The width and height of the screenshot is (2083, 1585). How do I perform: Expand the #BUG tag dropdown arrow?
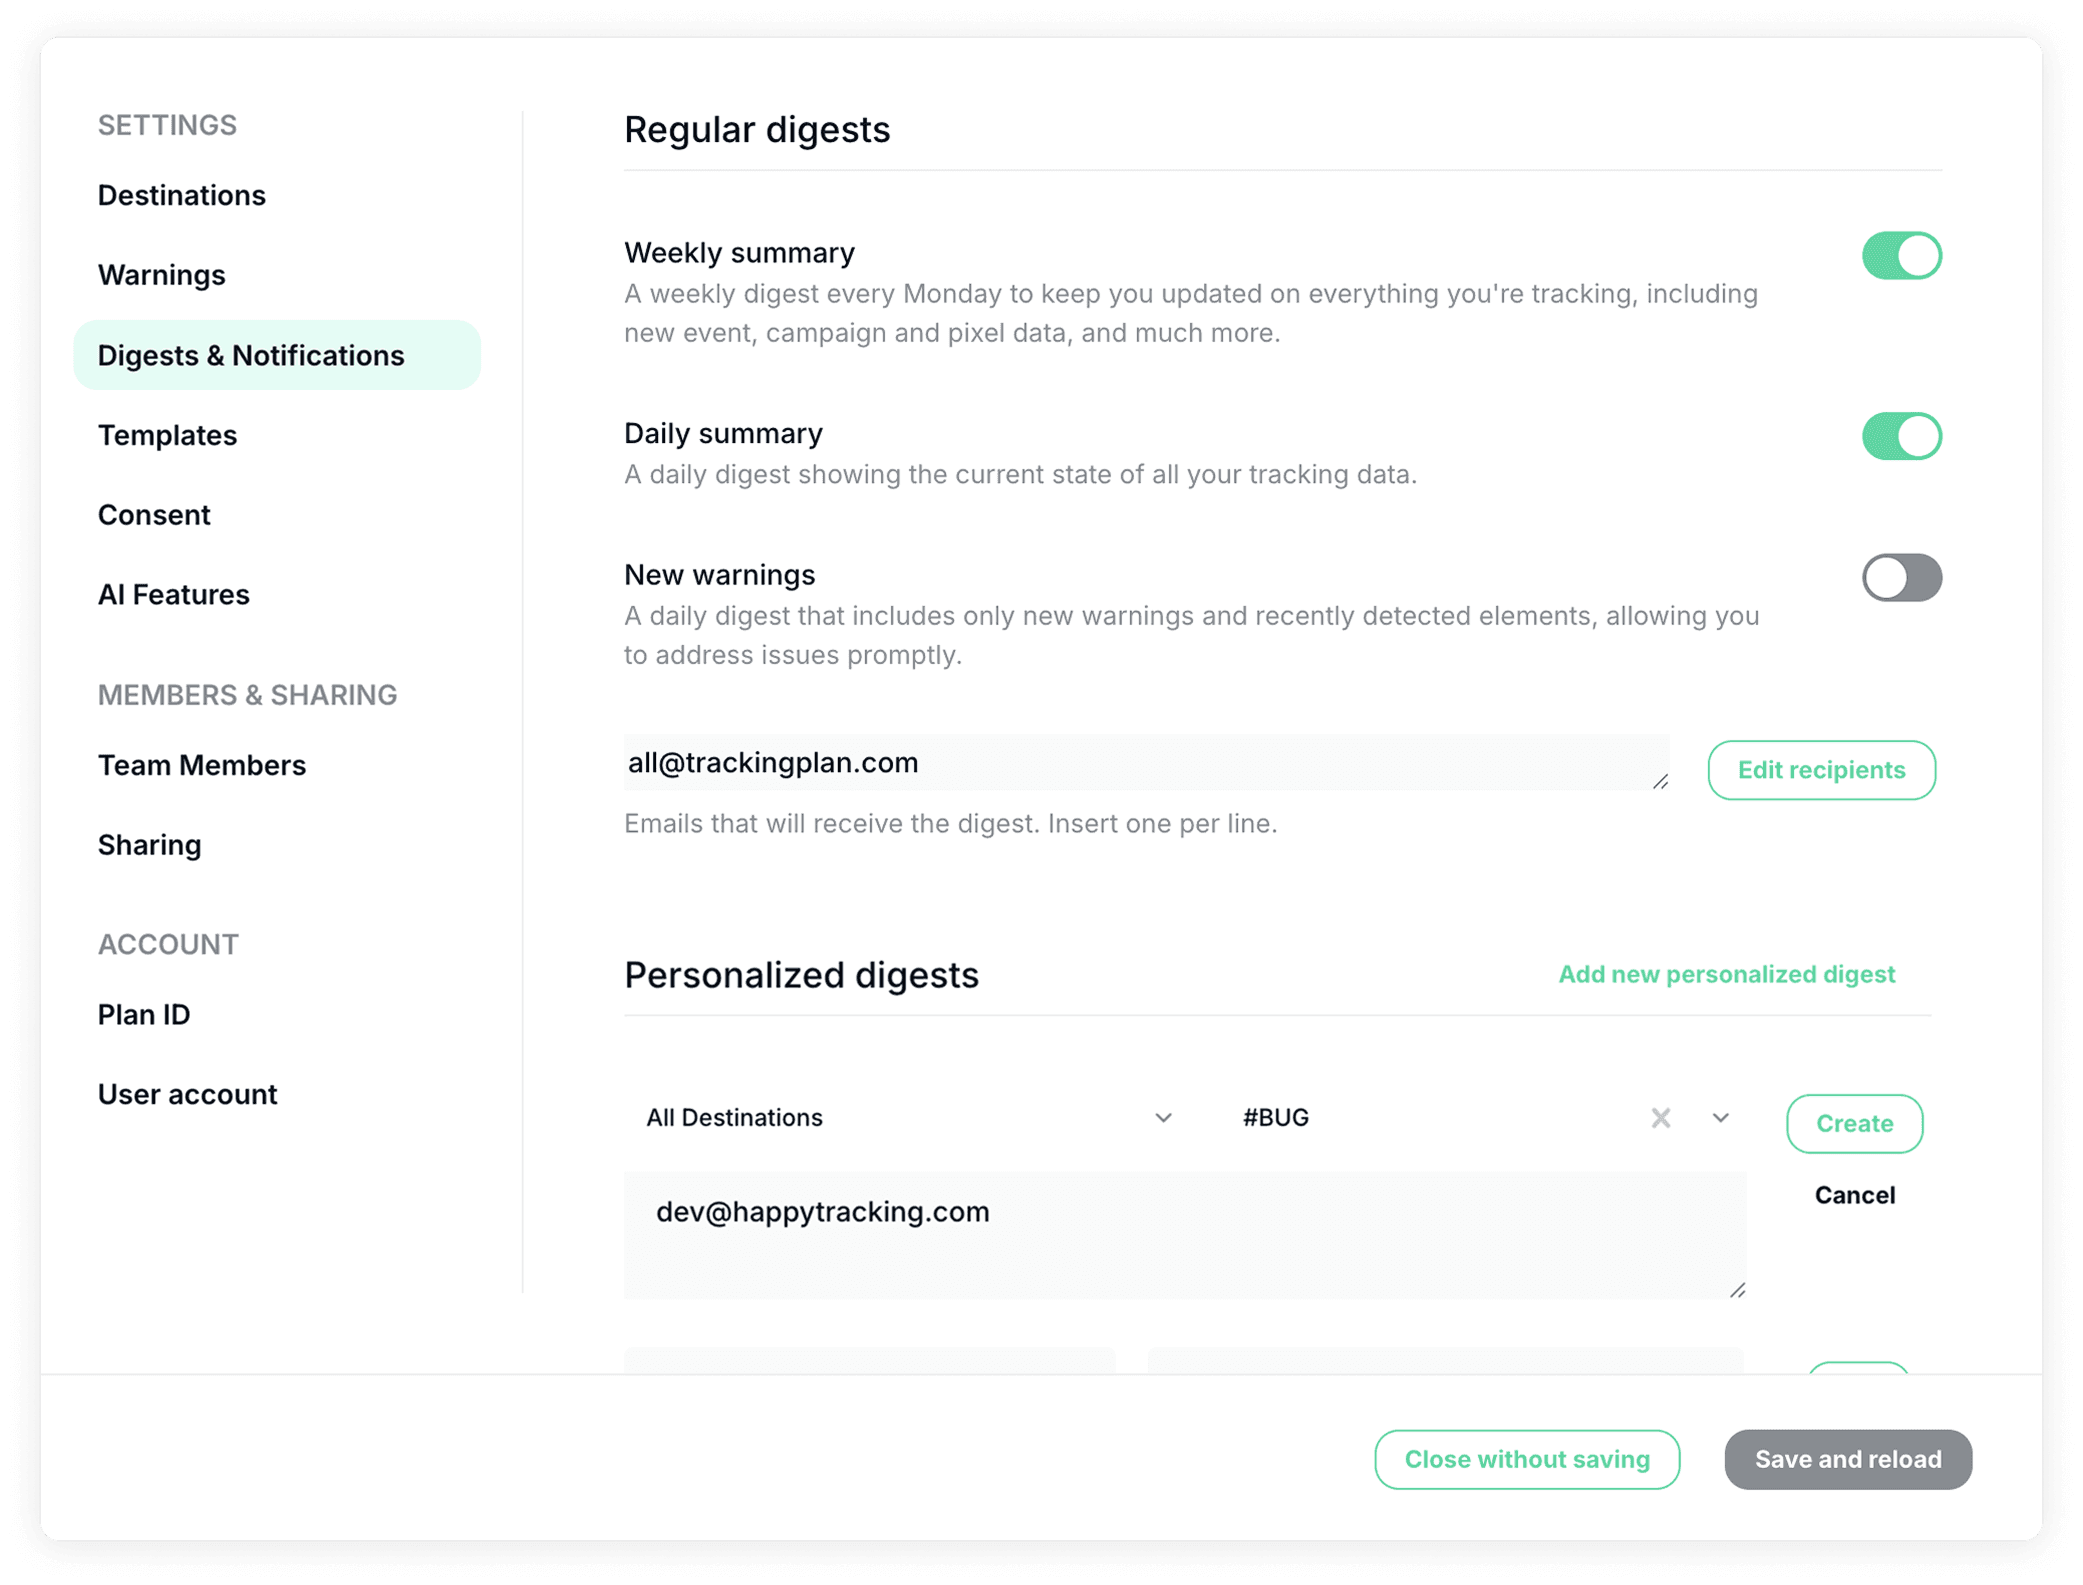tap(1720, 1118)
